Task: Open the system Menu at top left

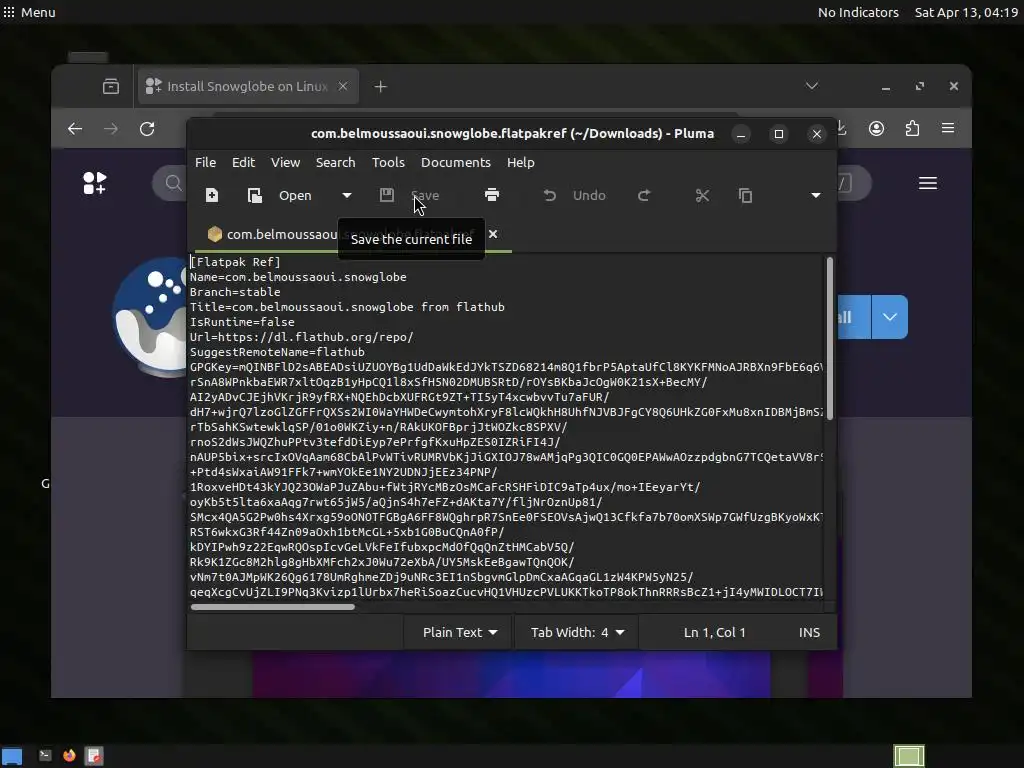Action: coord(29,12)
